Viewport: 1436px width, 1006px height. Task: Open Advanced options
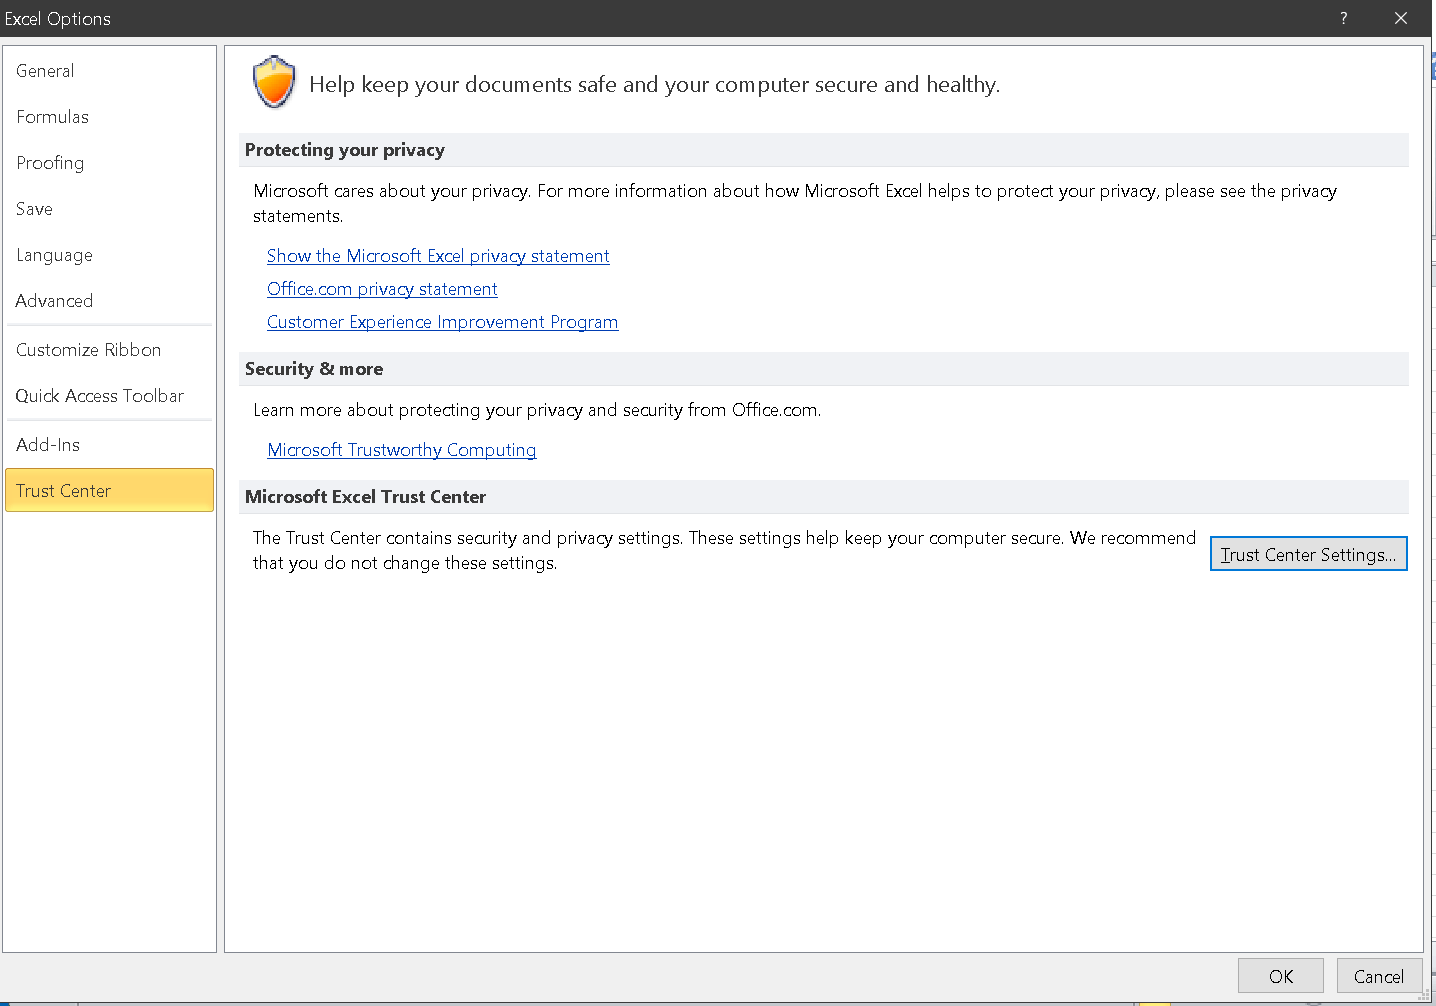[109, 301]
